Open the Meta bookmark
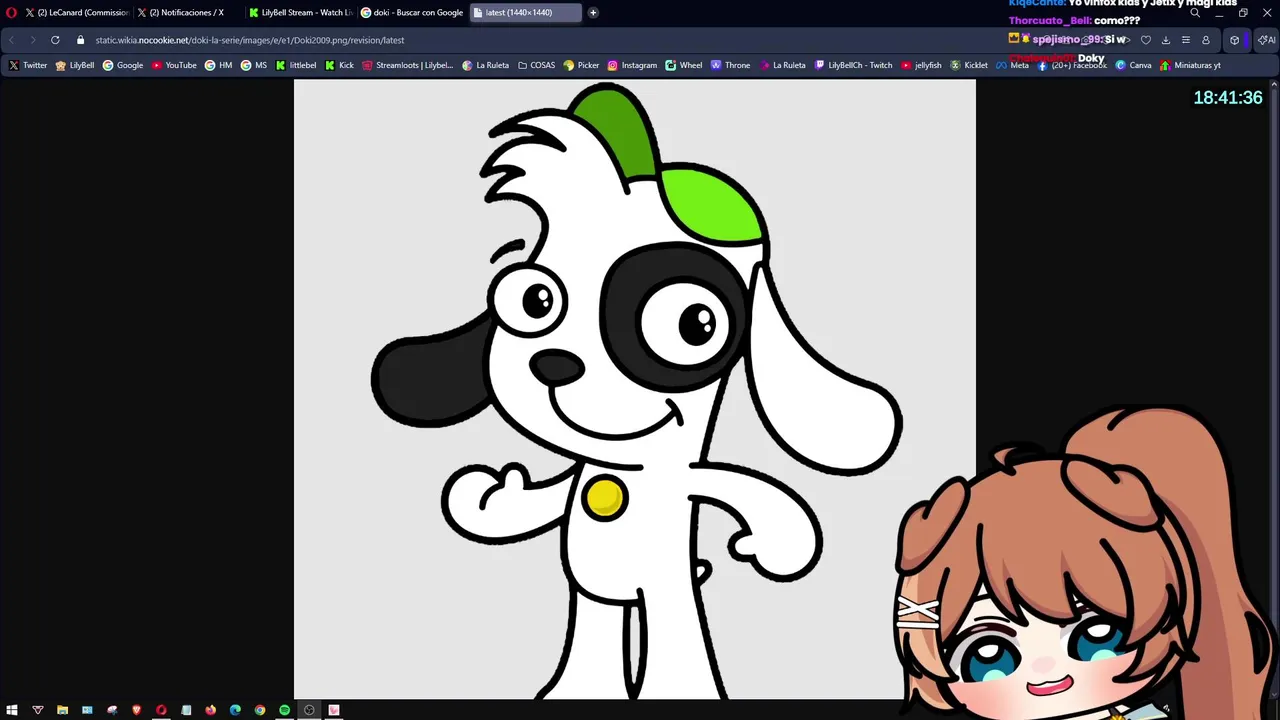This screenshot has height=720, width=1280. click(1012, 65)
